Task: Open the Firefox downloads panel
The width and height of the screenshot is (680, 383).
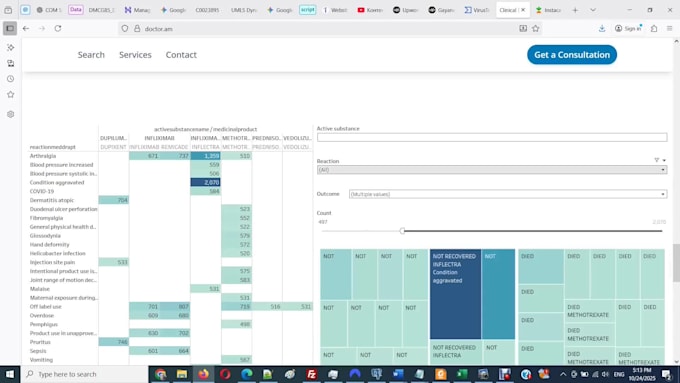Action: 602,29
